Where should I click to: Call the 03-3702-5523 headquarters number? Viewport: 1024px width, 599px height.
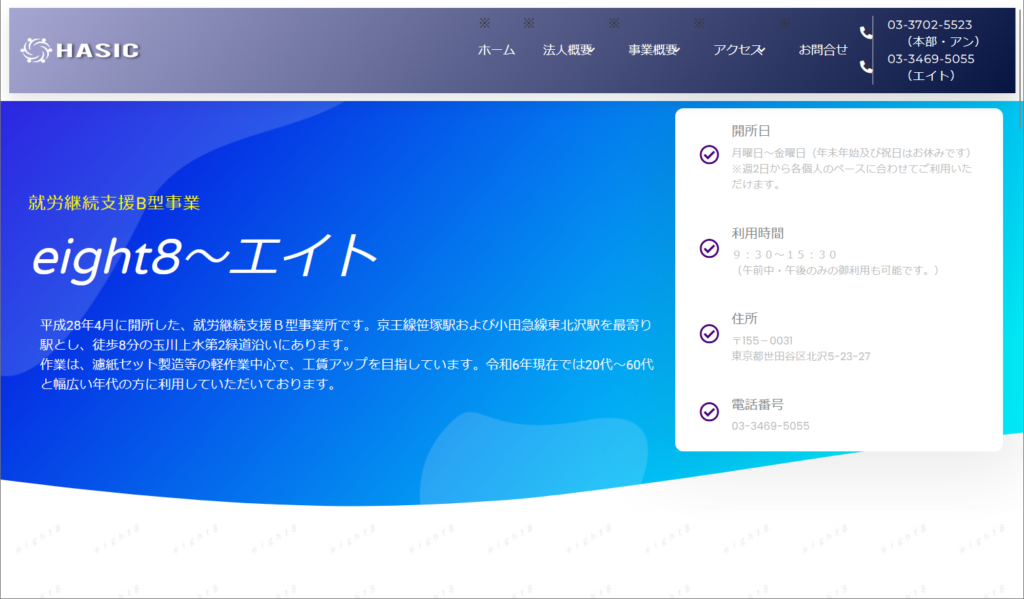929,25
